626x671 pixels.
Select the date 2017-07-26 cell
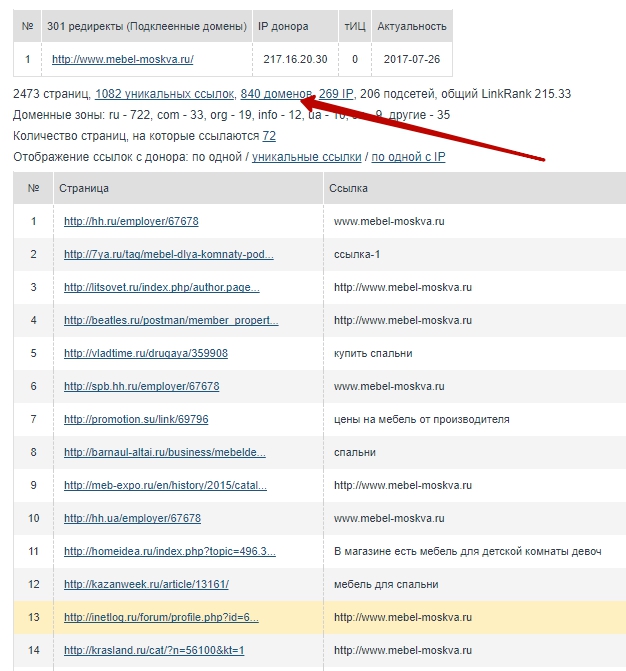[x=412, y=59]
